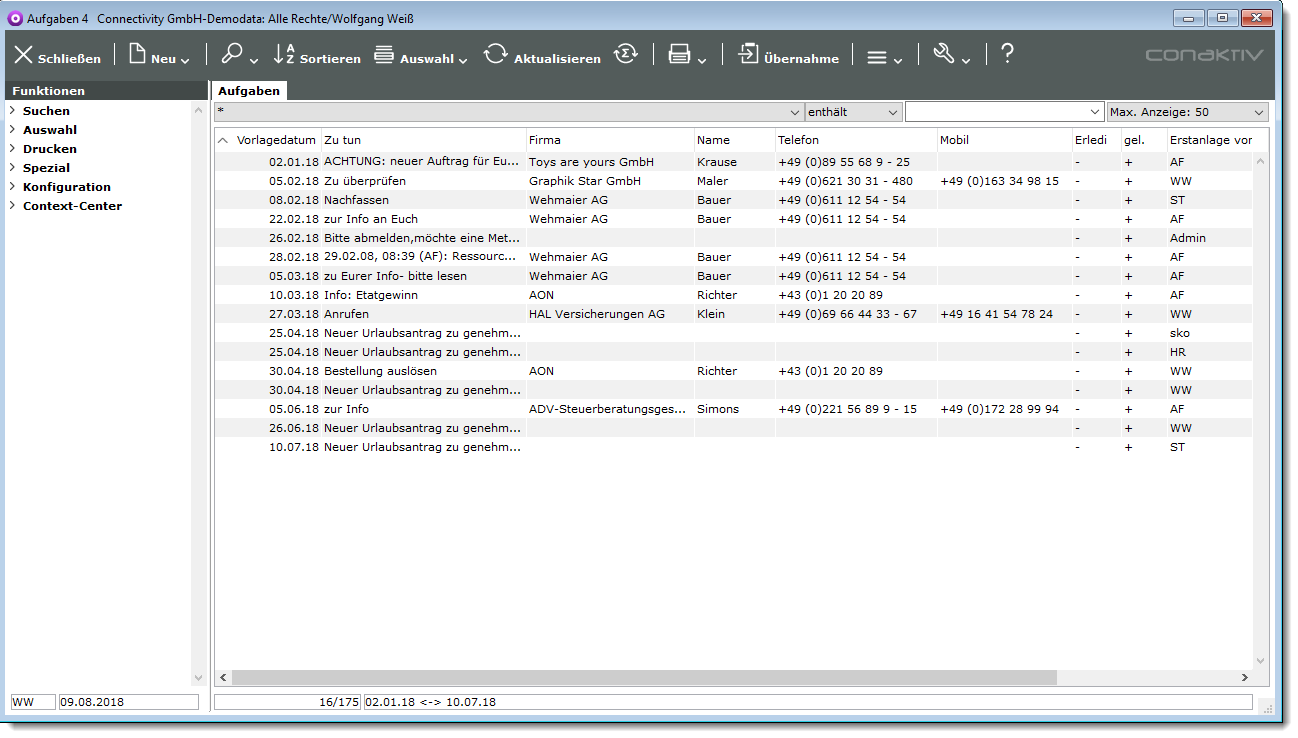Click the Übernahme import icon
1298x738 pixels.
[x=749, y=55]
